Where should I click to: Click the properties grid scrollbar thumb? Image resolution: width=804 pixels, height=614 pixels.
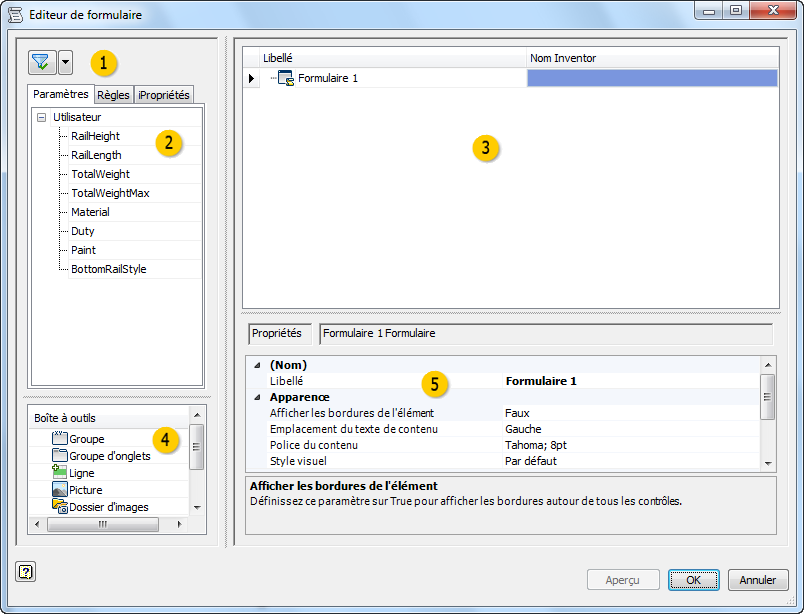(x=768, y=397)
